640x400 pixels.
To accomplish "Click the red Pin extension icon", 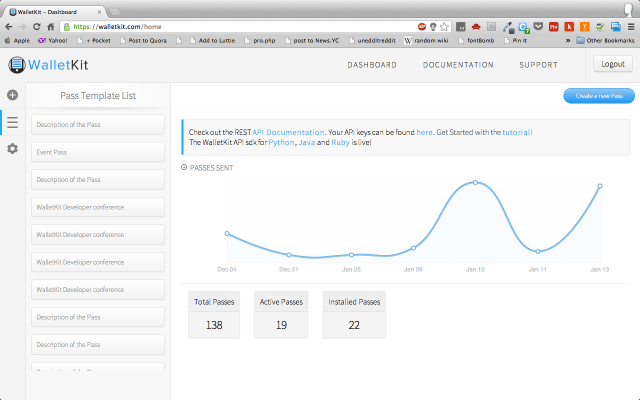I will point(553,27).
